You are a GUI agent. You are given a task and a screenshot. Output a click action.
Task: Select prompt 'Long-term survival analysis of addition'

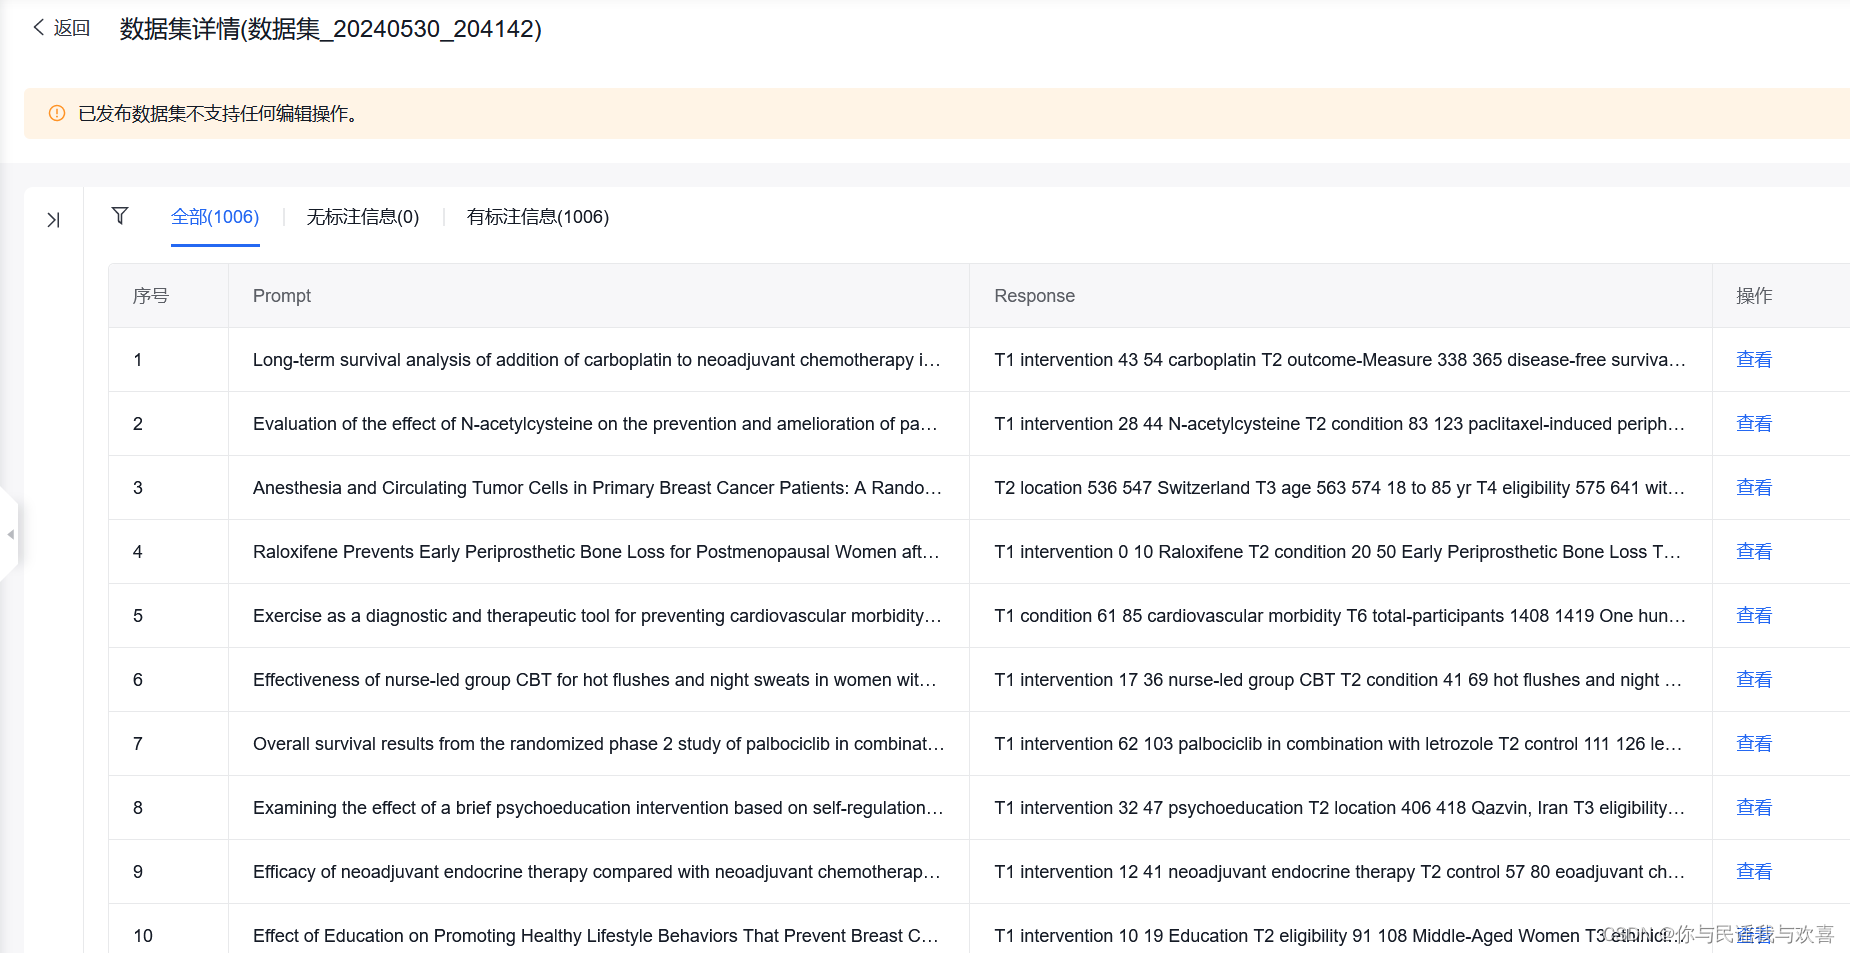pos(597,360)
